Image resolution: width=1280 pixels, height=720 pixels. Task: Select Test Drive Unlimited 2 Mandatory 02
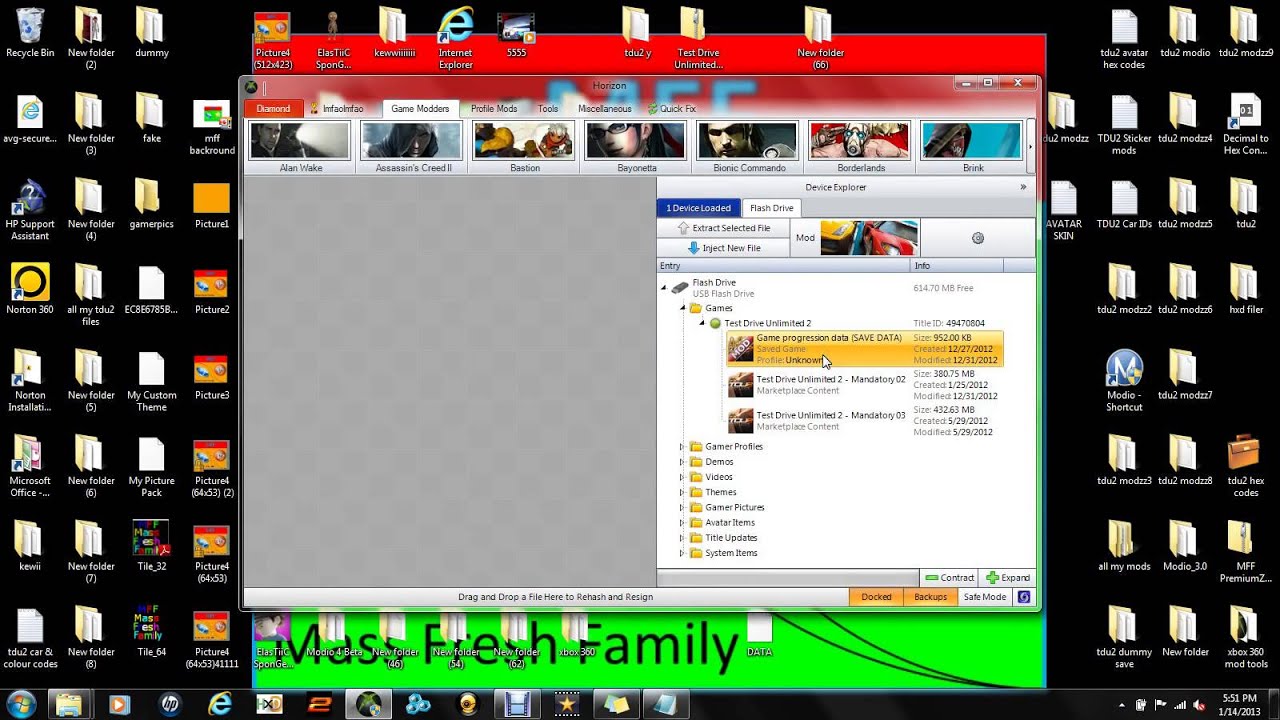pos(864,385)
